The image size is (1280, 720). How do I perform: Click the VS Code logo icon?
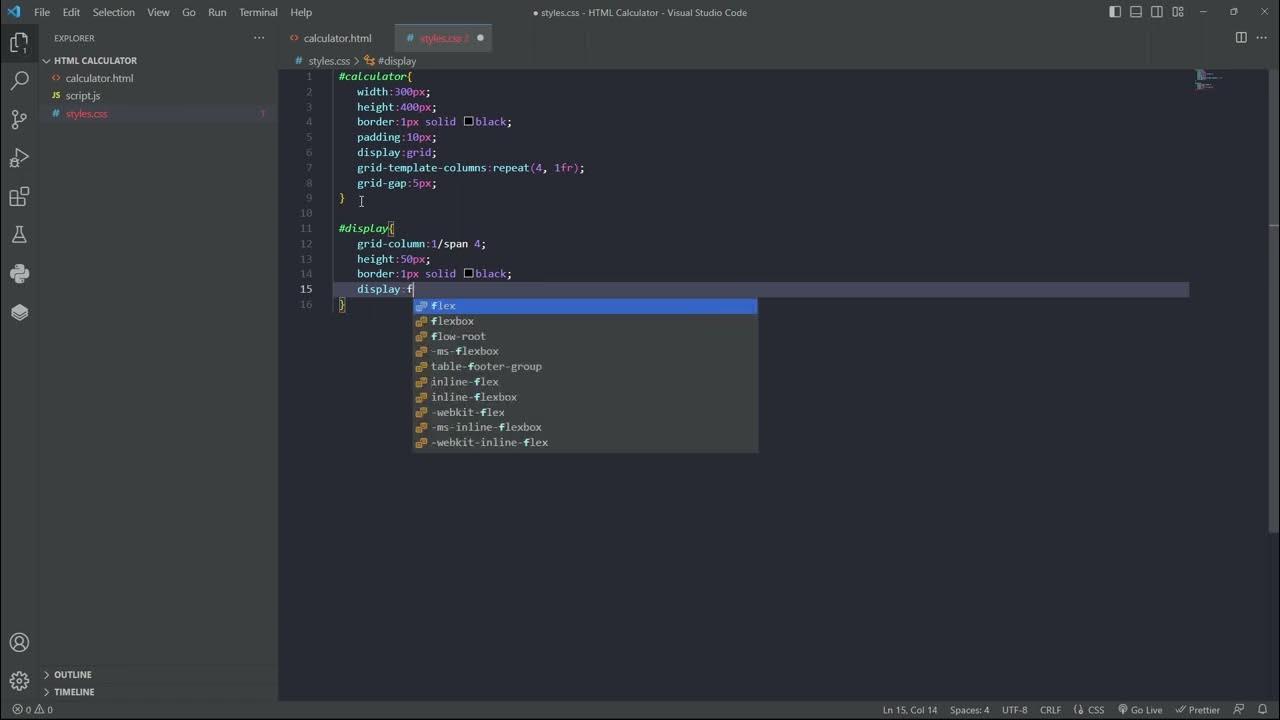pyautogui.click(x=13, y=12)
